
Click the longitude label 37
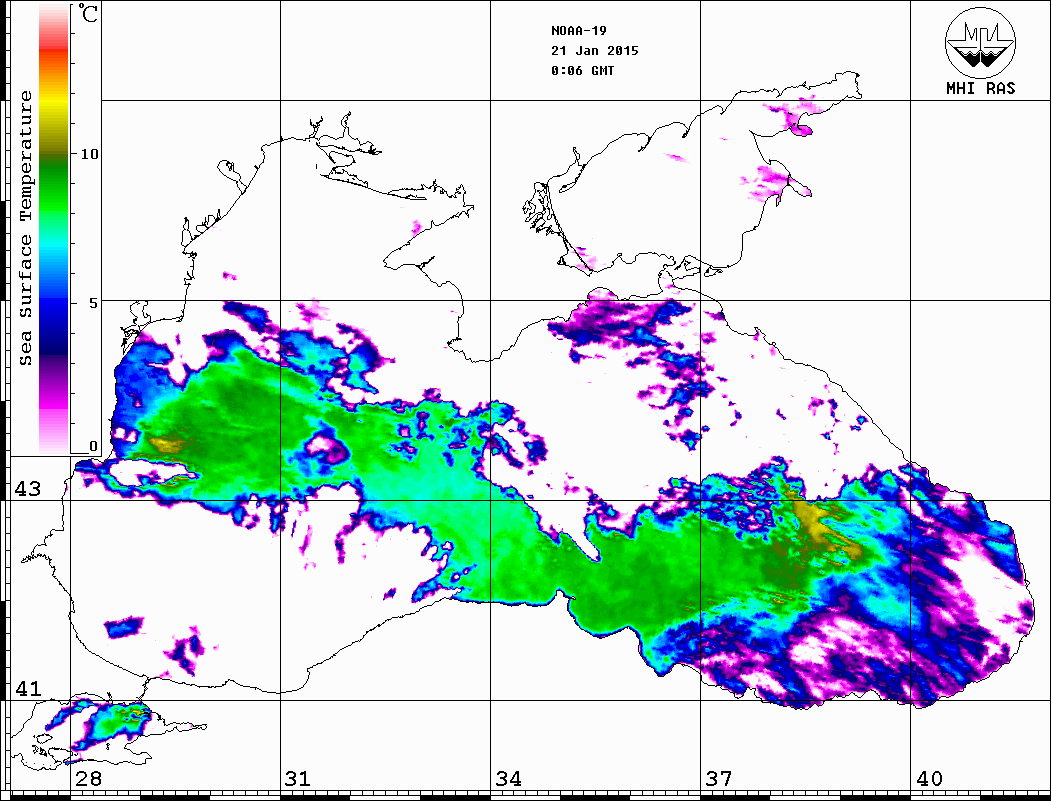[x=718, y=779]
